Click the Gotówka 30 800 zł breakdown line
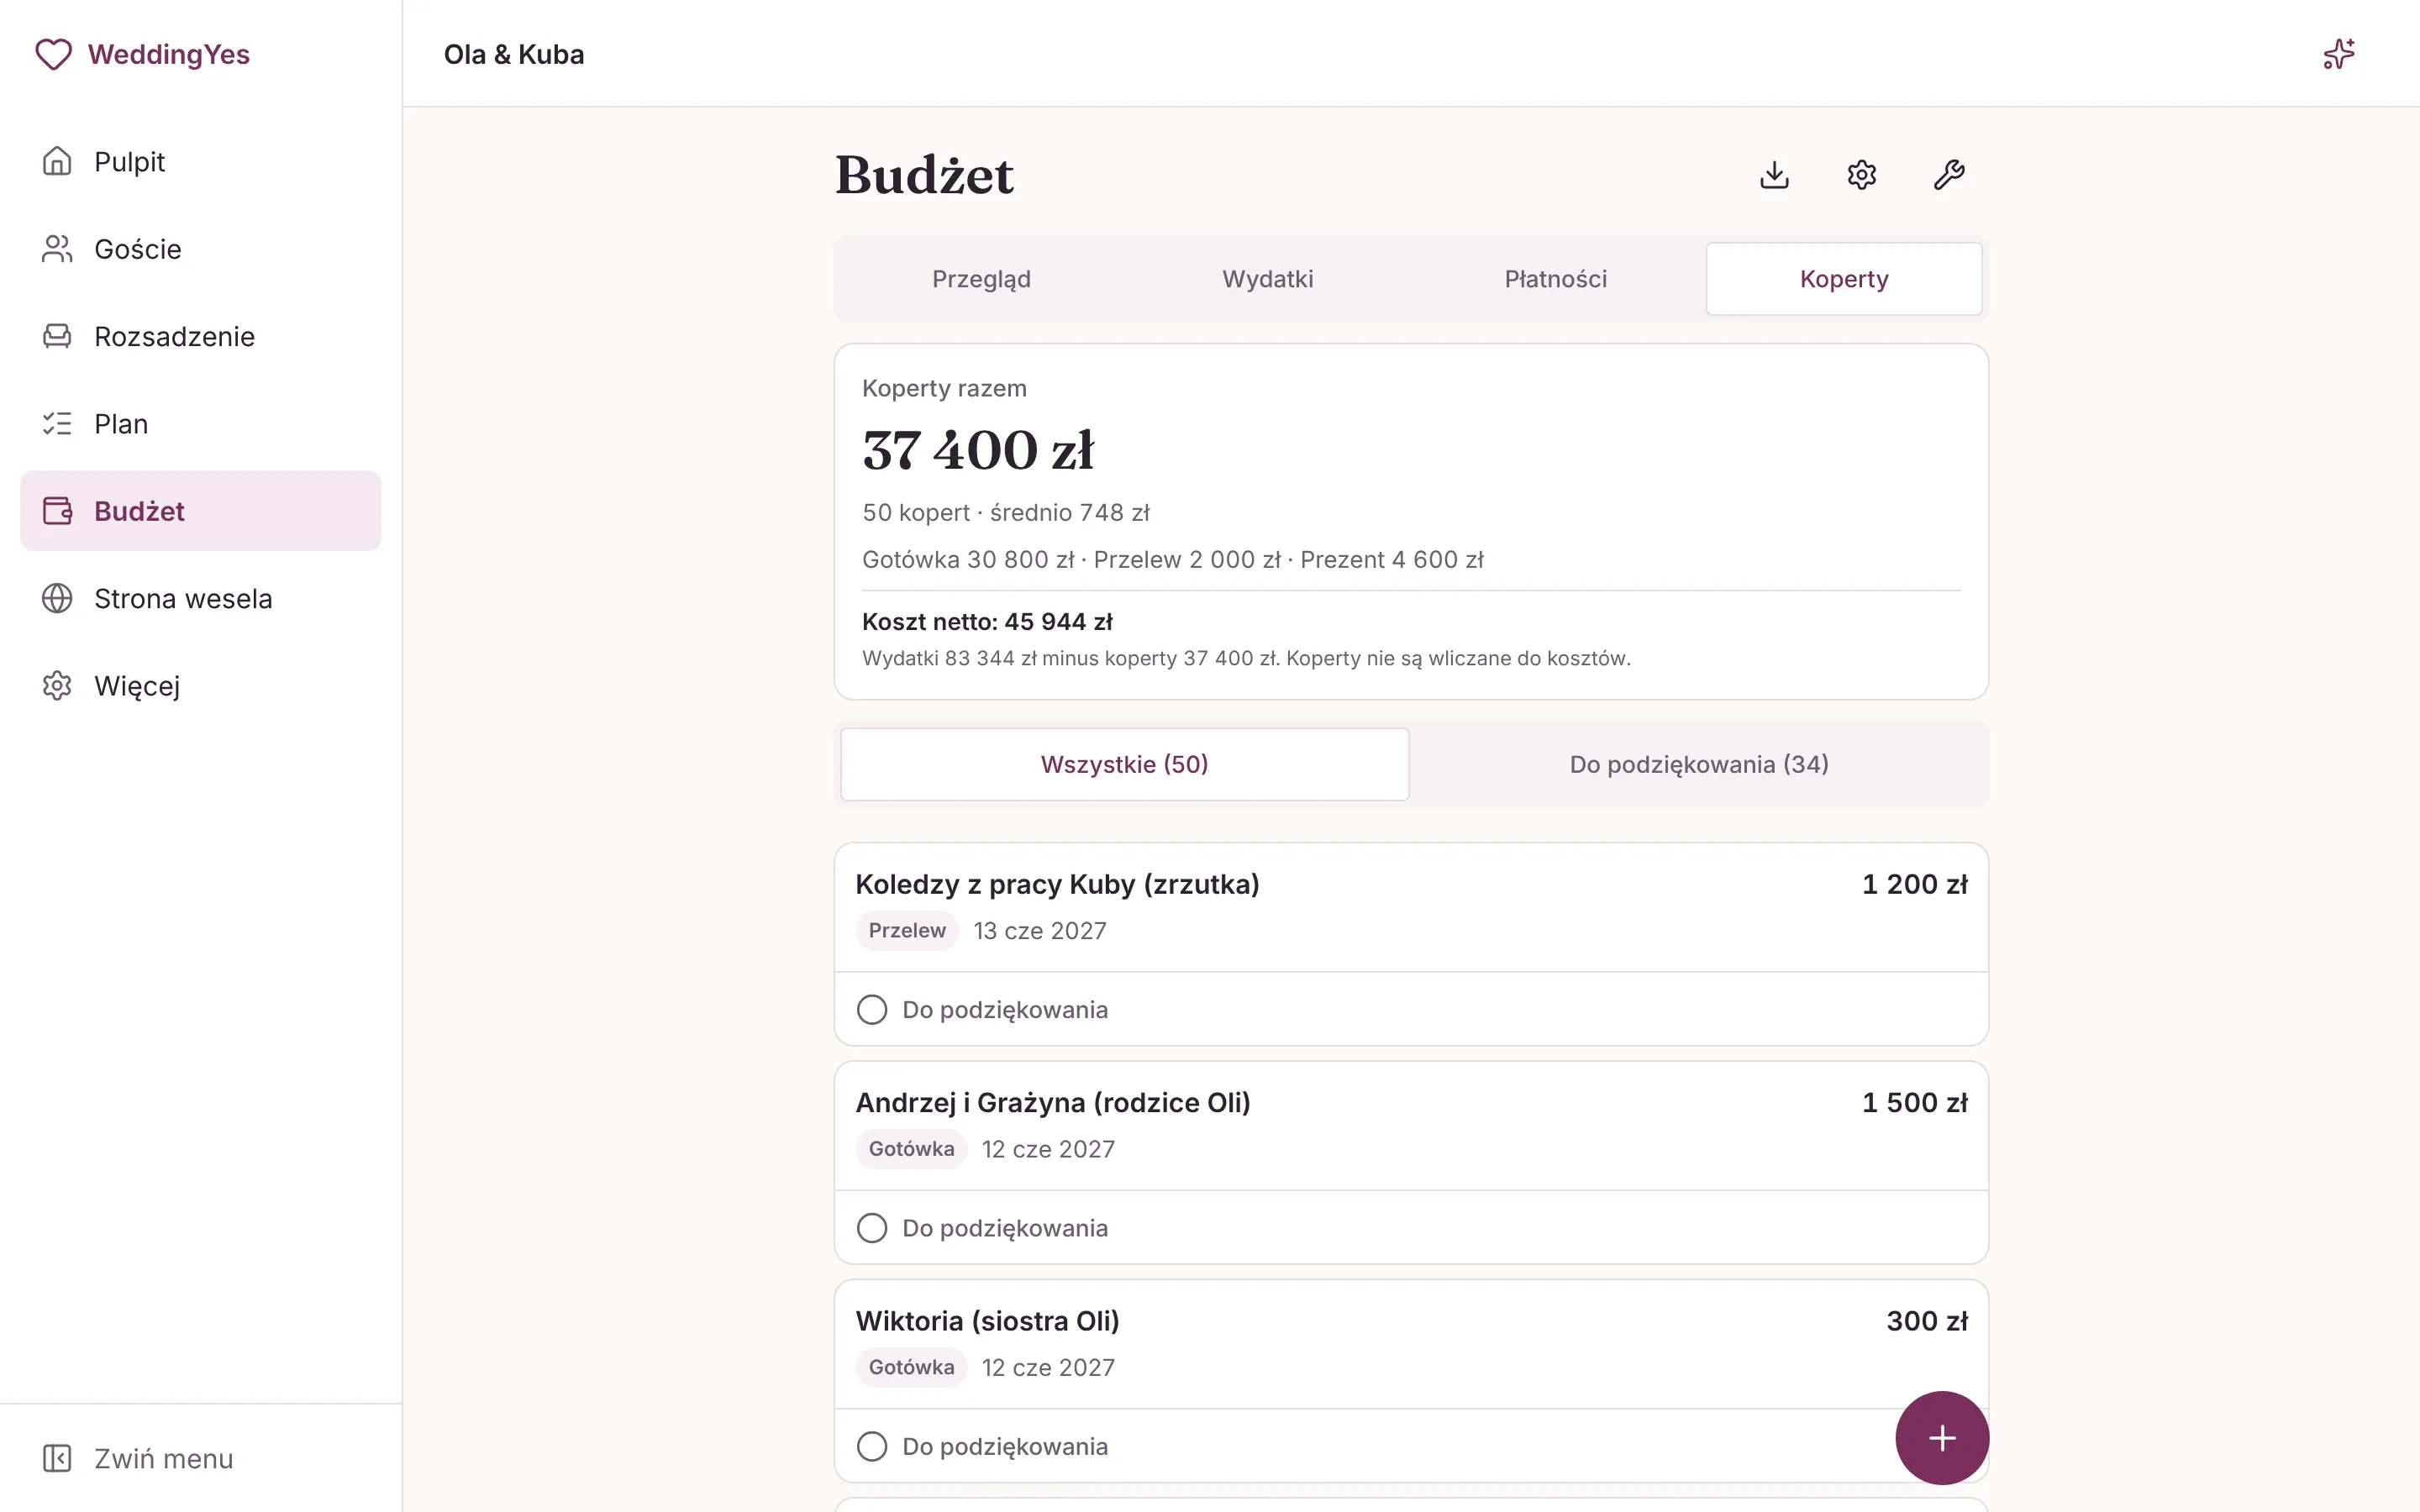 [x=1173, y=560]
